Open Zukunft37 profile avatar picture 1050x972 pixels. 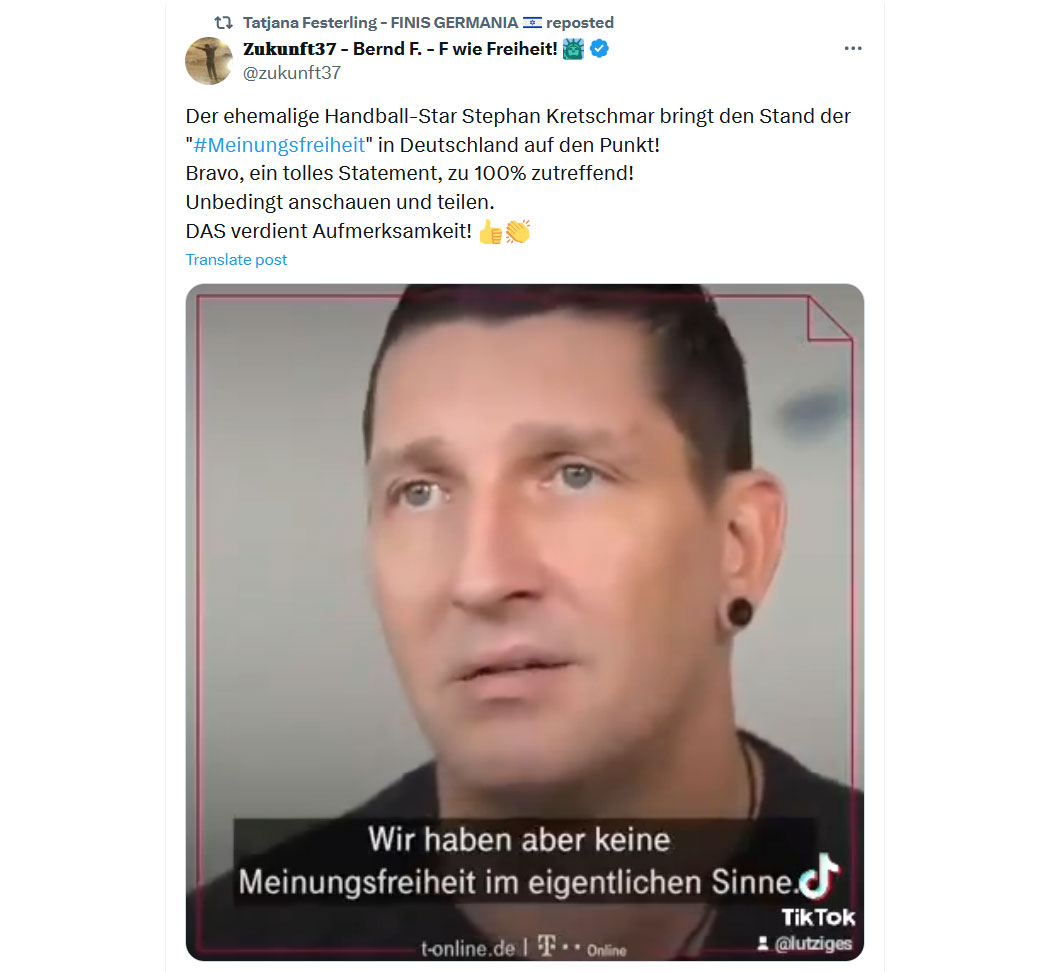pyautogui.click(x=208, y=61)
